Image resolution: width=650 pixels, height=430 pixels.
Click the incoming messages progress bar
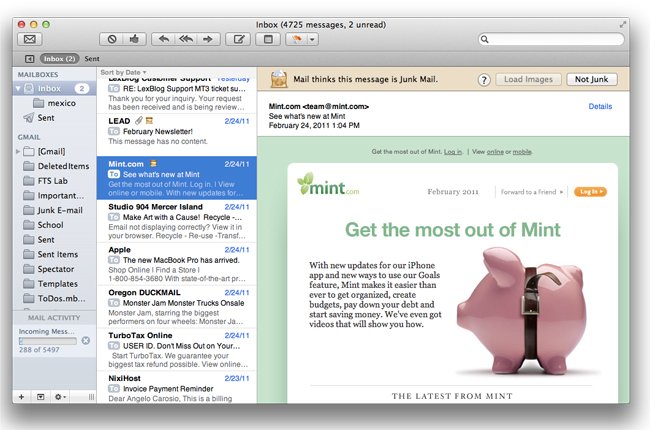coord(48,341)
